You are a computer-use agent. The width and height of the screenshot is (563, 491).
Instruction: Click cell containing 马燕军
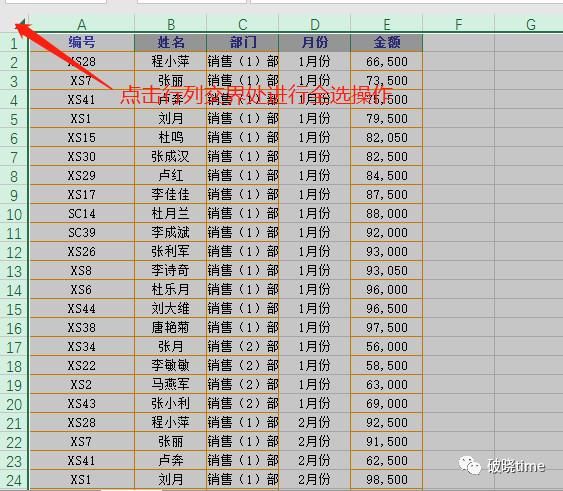point(171,385)
